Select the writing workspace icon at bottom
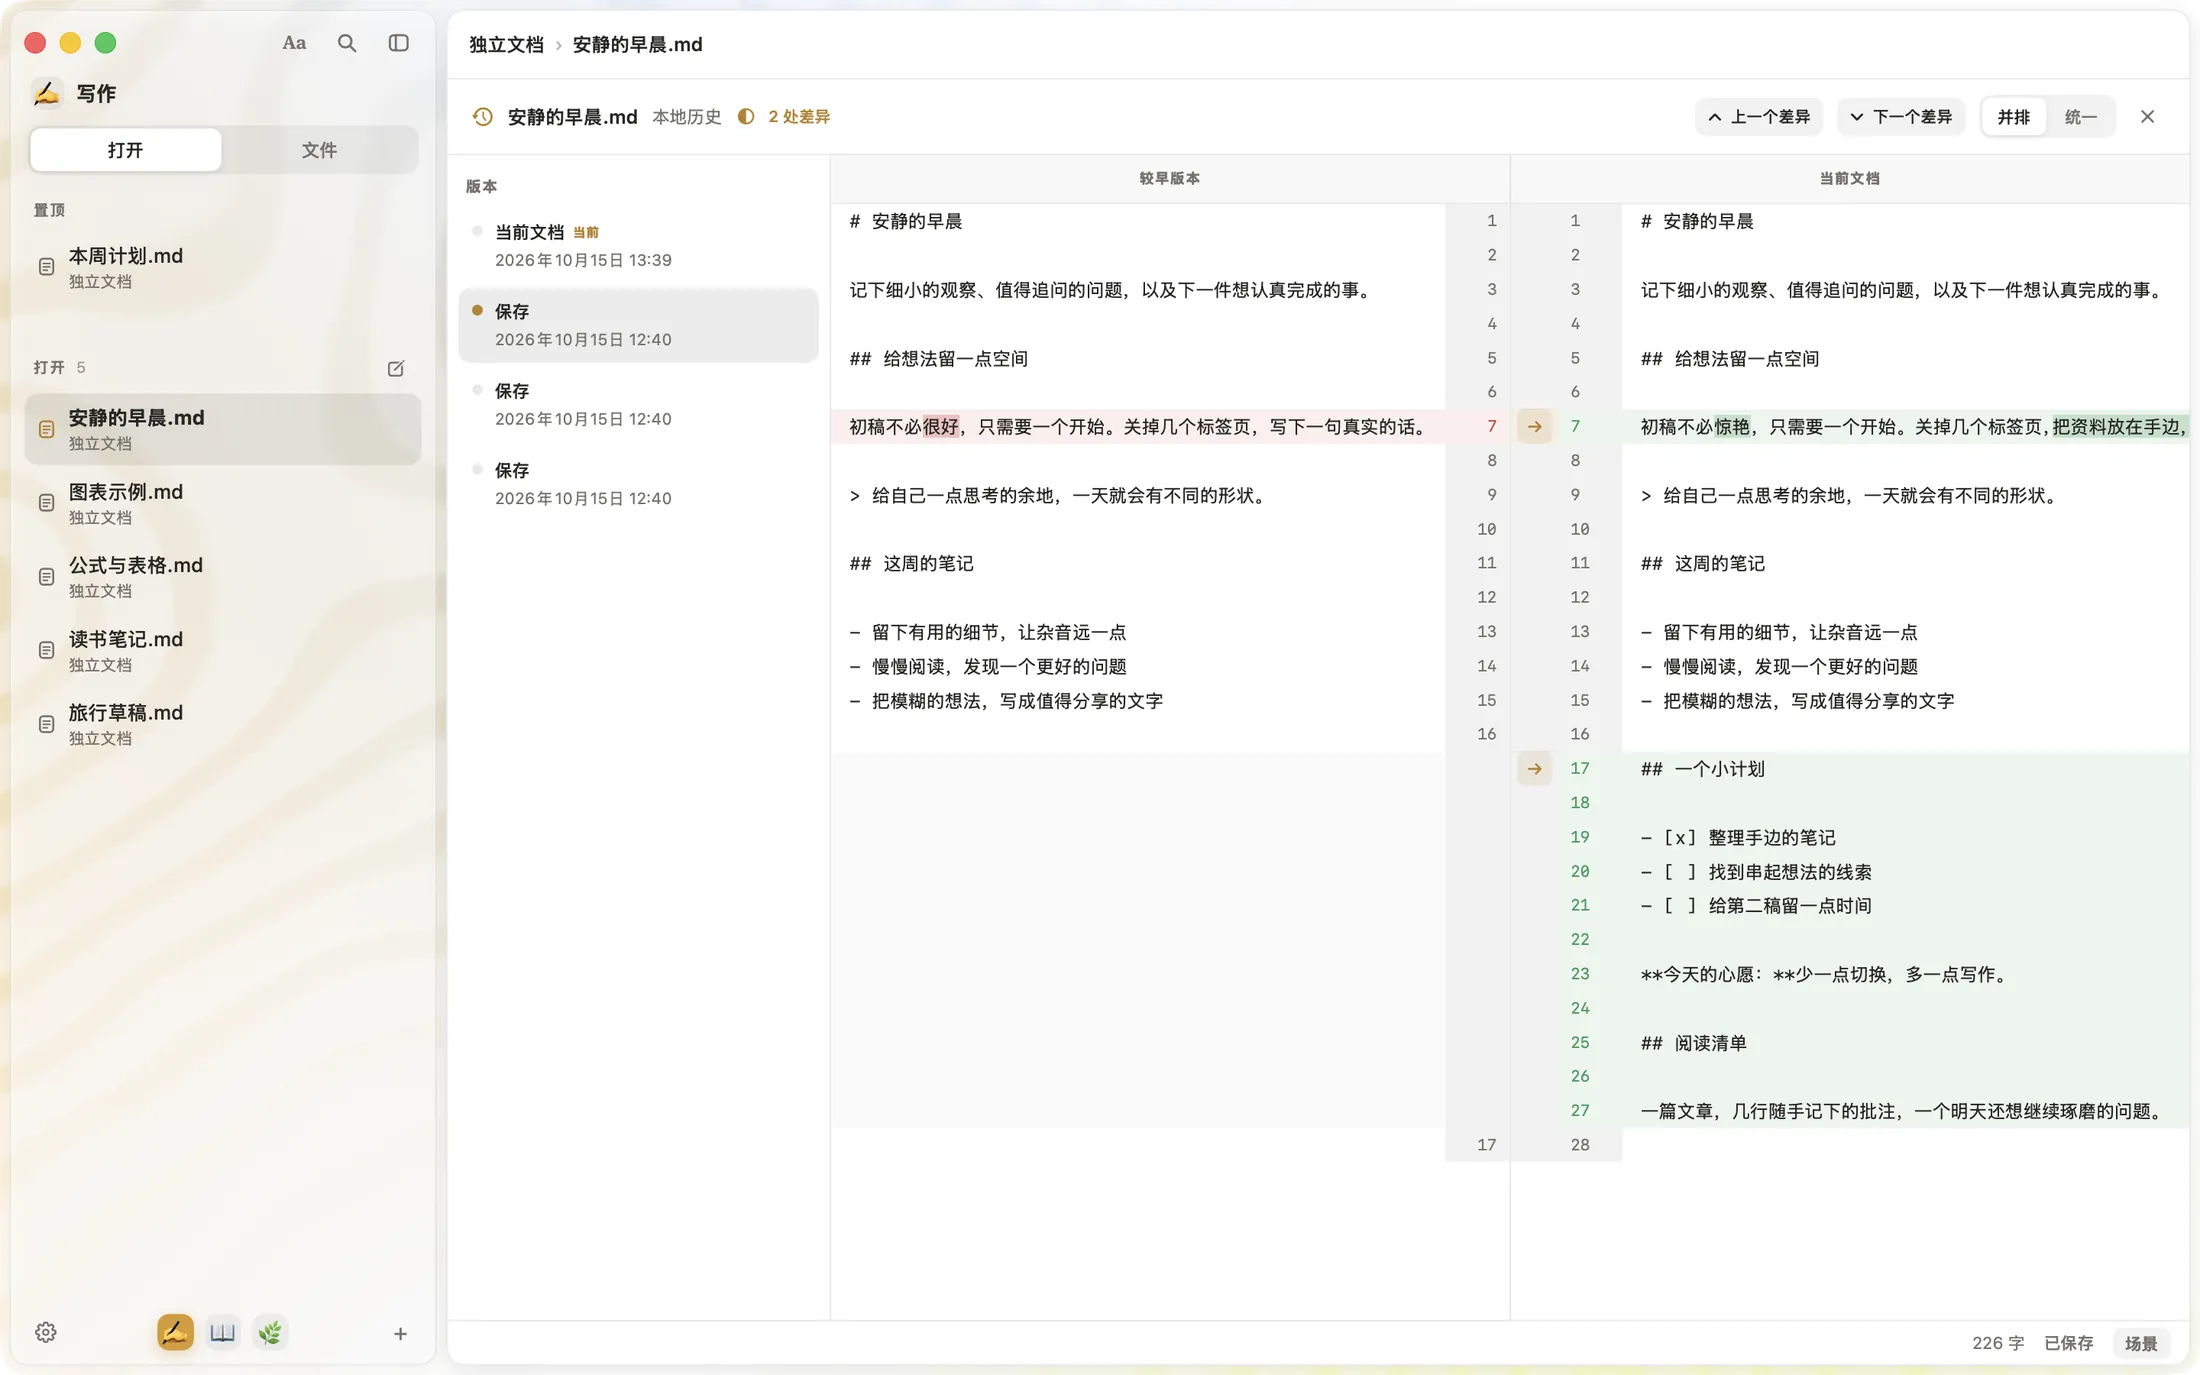Screen dimensions: 2200x1375 [175, 1332]
